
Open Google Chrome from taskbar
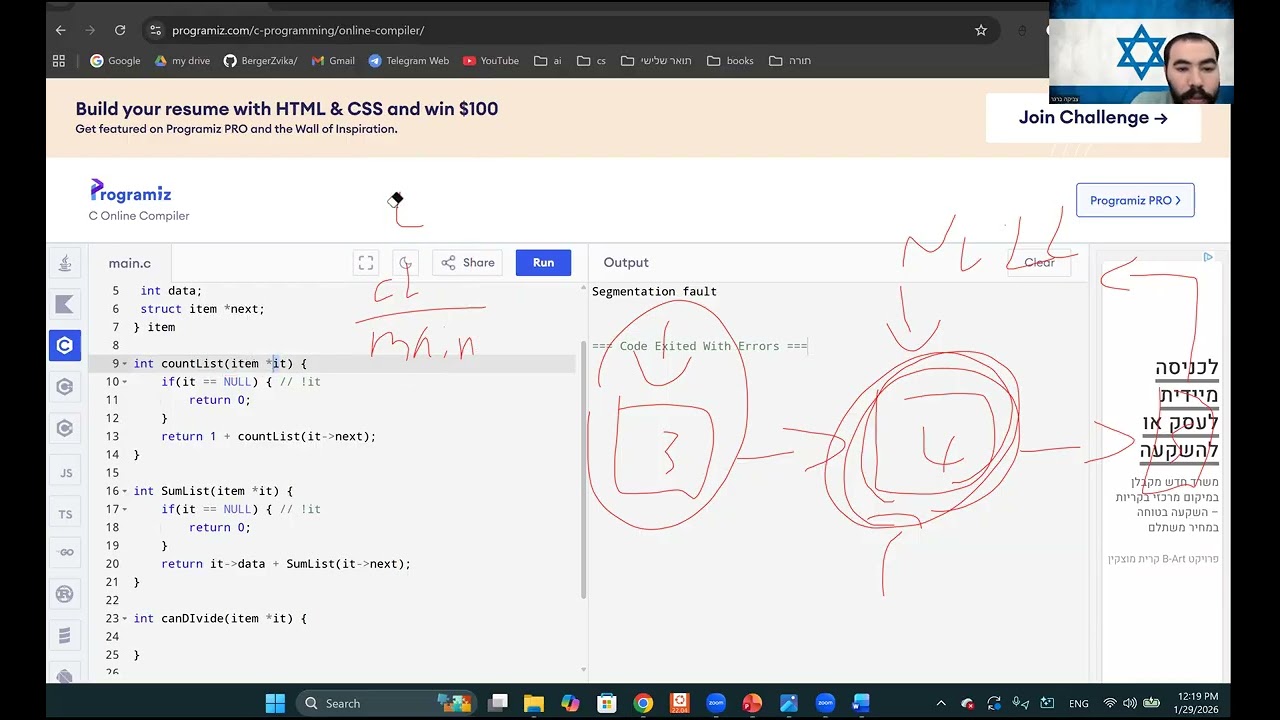[x=643, y=703]
